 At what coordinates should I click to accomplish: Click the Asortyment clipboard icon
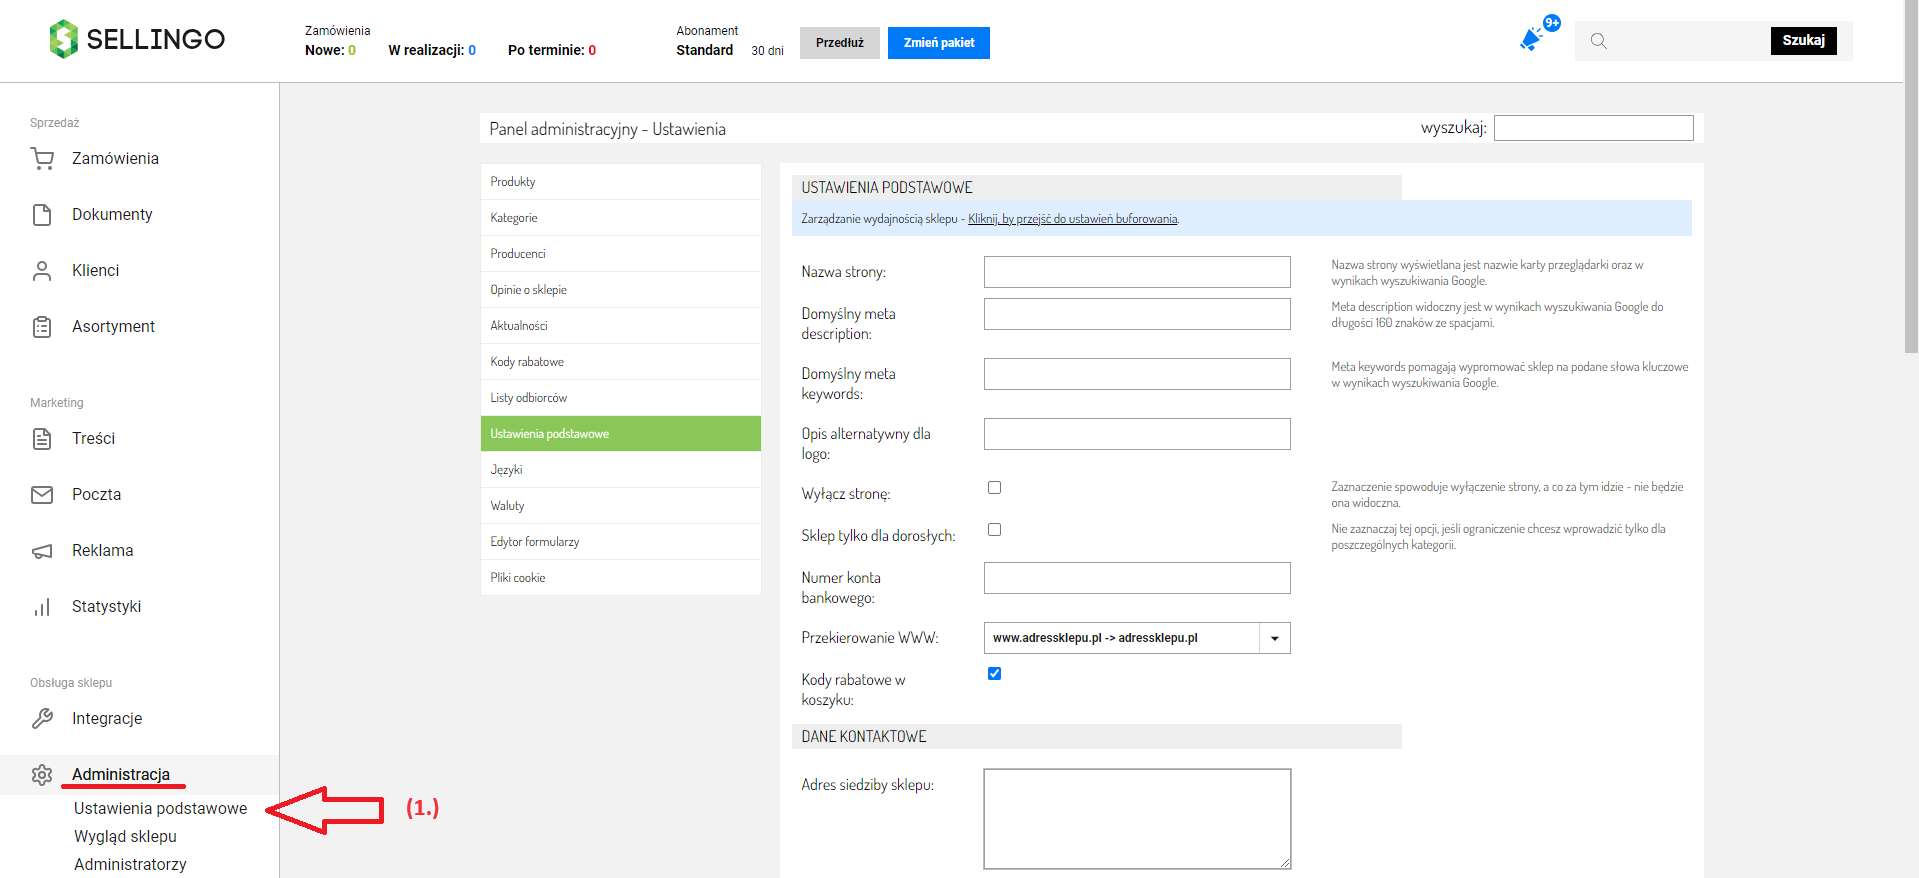coord(42,326)
